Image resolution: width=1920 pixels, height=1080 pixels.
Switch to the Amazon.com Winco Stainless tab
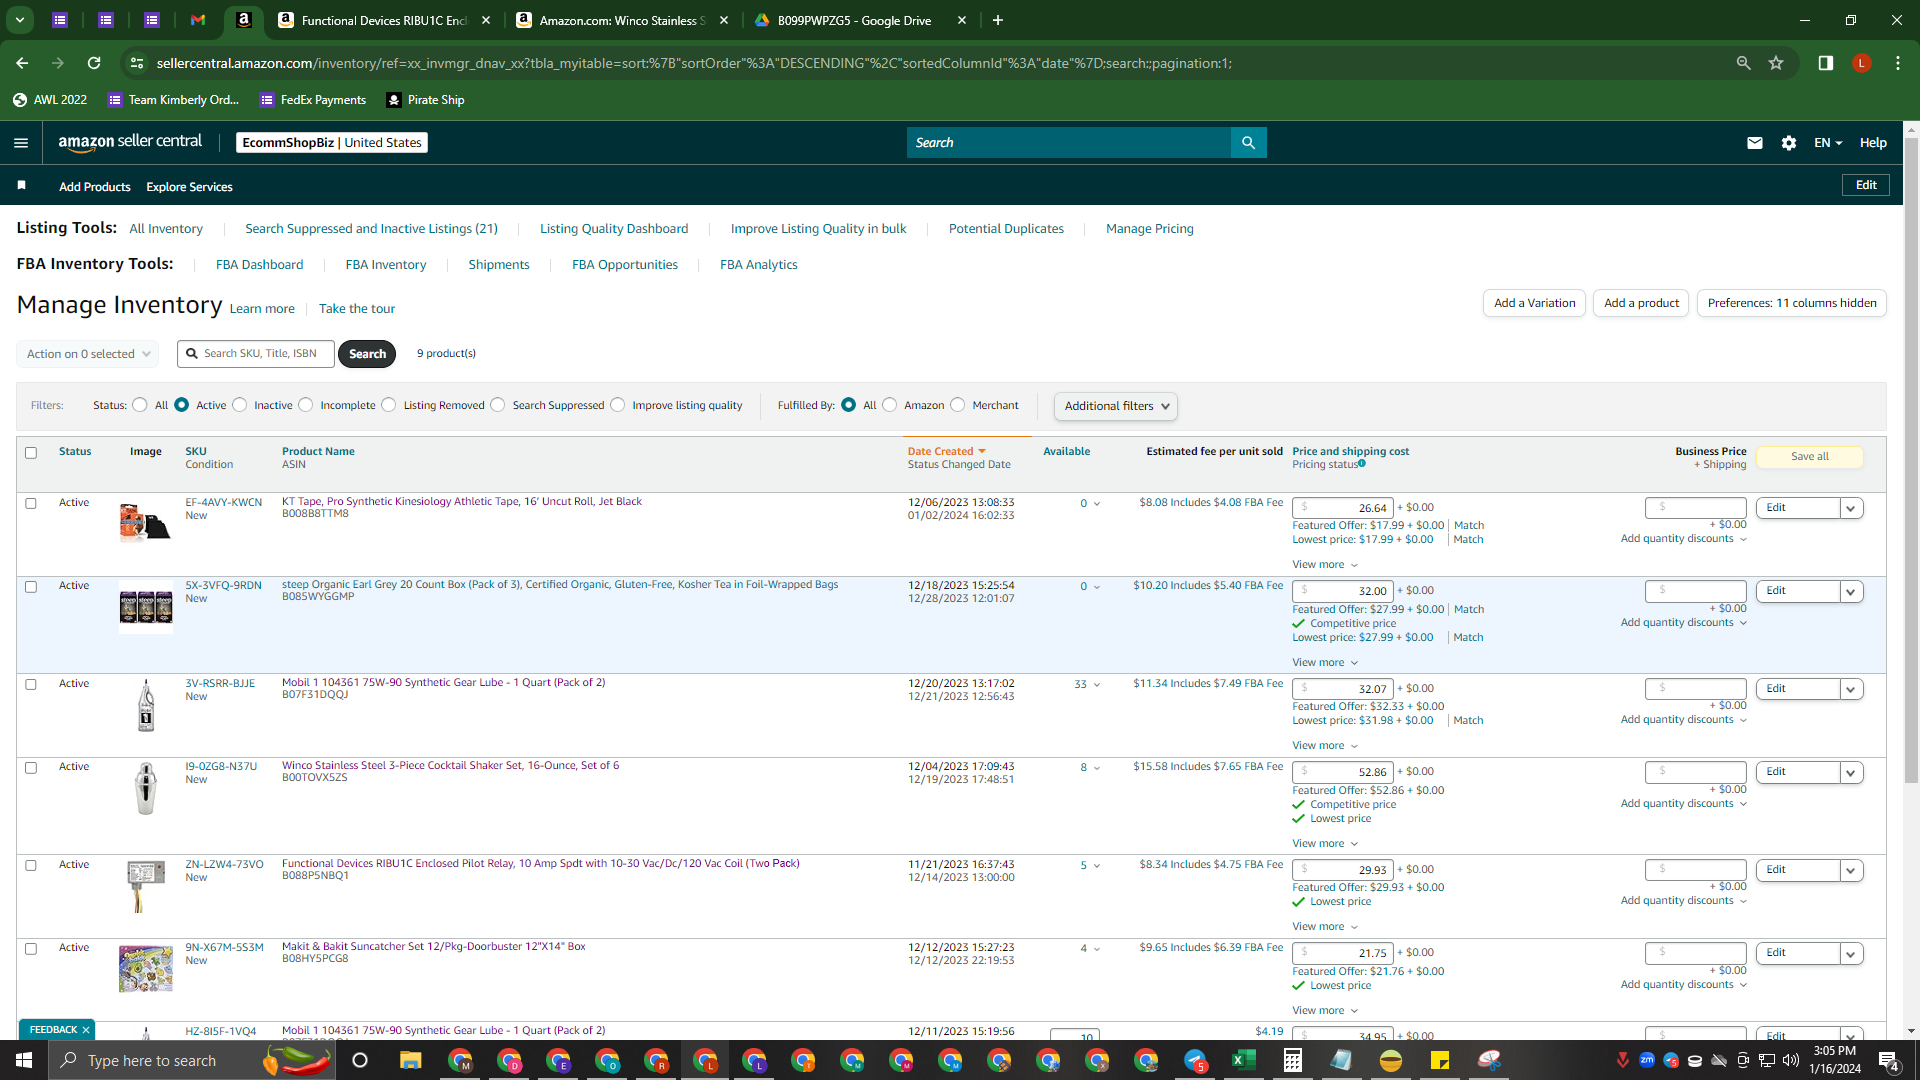[622, 20]
